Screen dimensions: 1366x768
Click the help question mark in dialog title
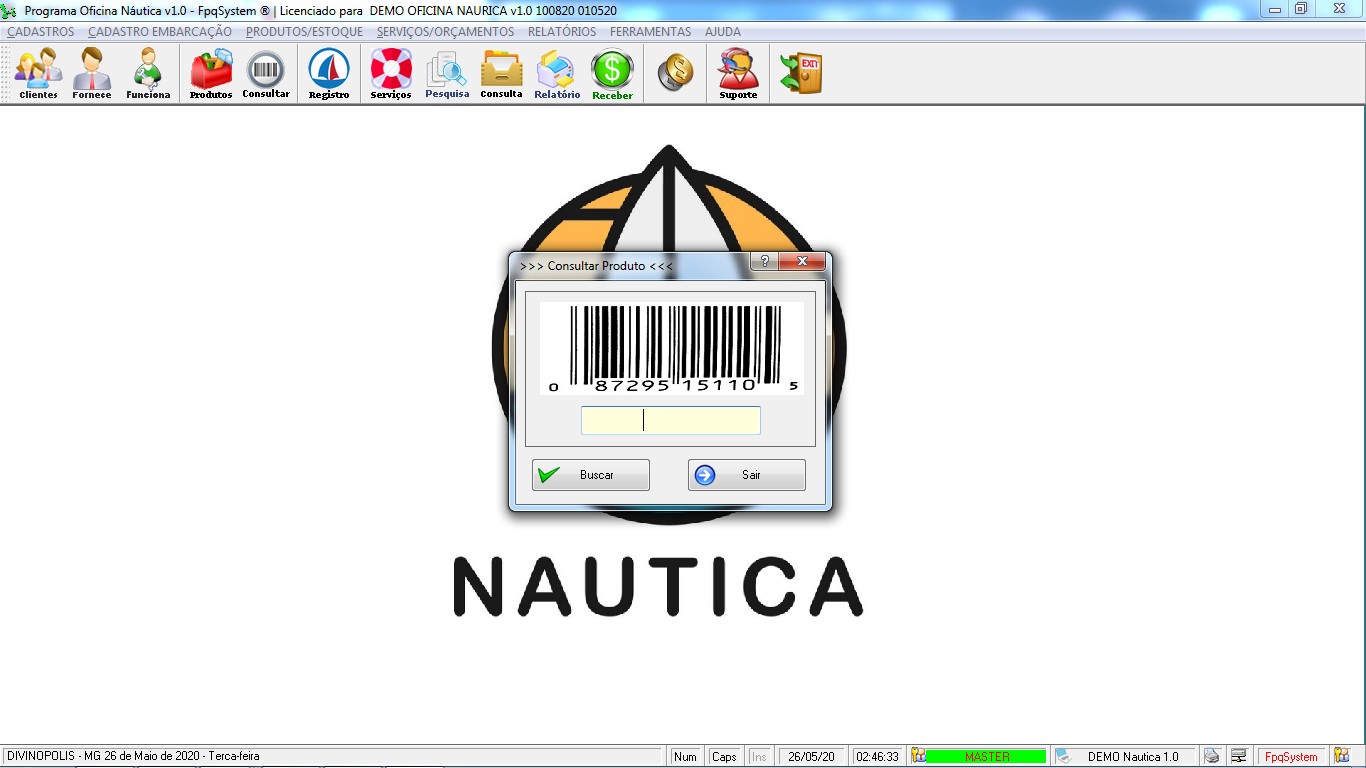(764, 262)
